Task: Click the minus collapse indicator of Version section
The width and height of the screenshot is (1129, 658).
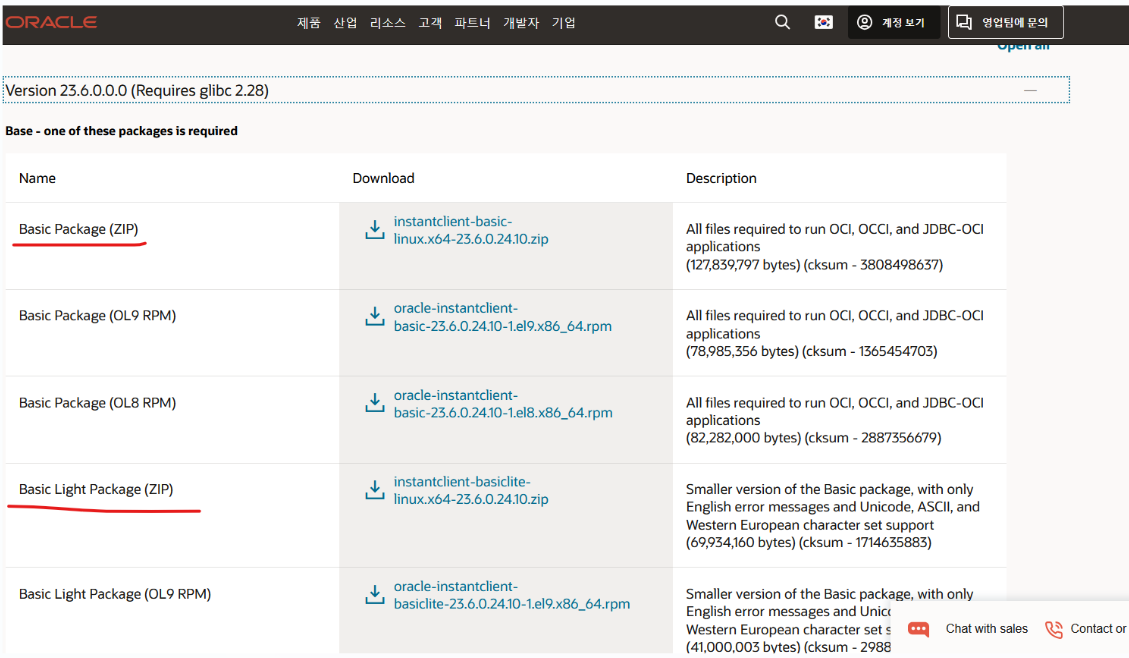Action: pyautogui.click(x=1030, y=91)
